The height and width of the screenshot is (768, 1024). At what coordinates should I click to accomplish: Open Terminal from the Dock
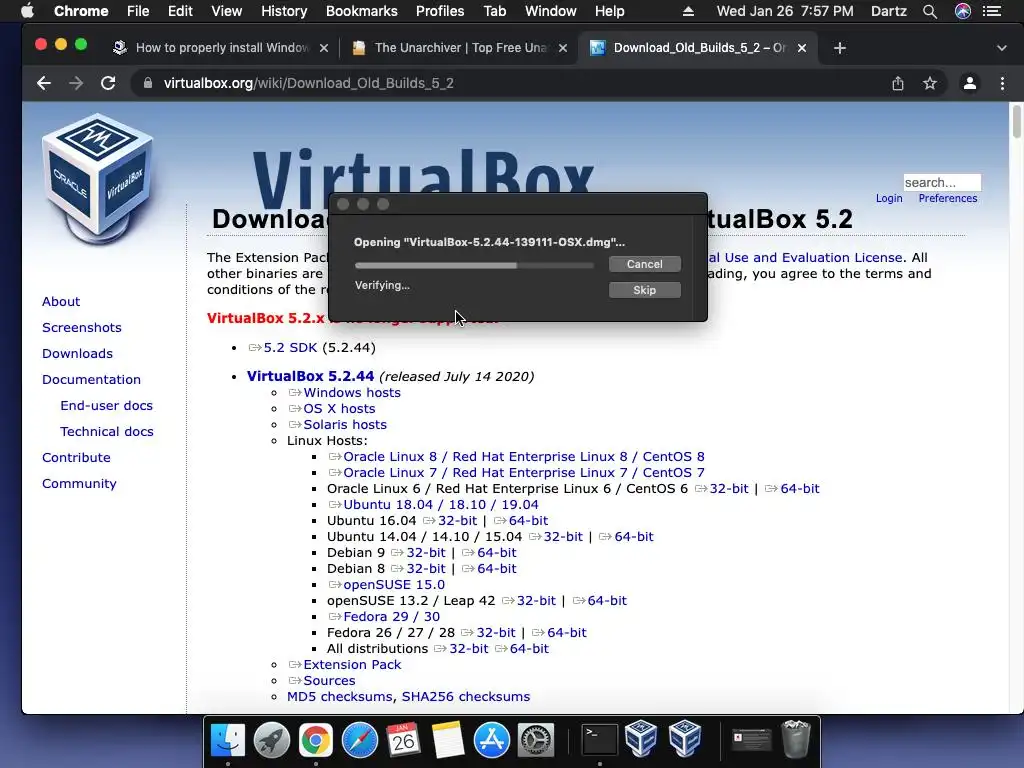[x=600, y=740]
